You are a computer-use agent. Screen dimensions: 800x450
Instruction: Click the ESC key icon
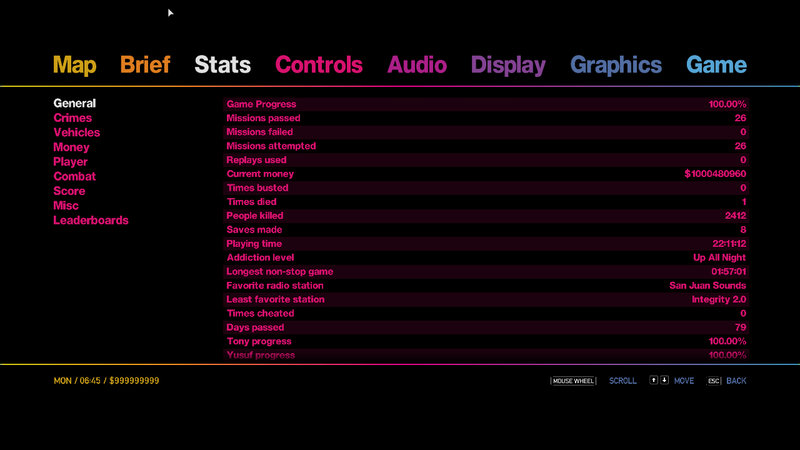point(713,381)
